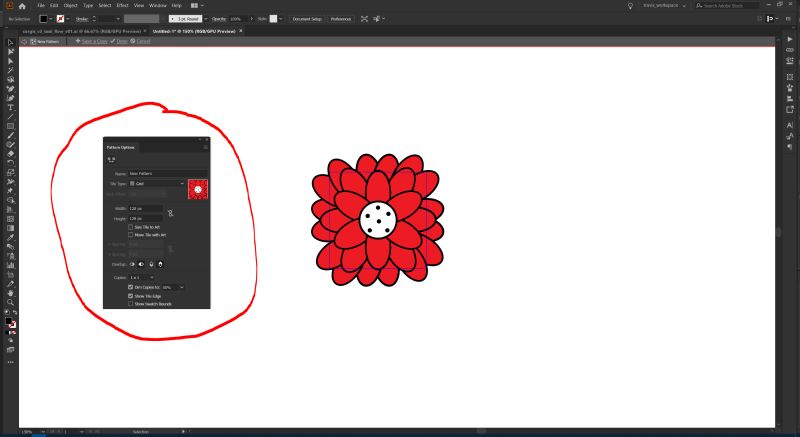Select the Scale tool
The image size is (800, 437).
click(10, 173)
